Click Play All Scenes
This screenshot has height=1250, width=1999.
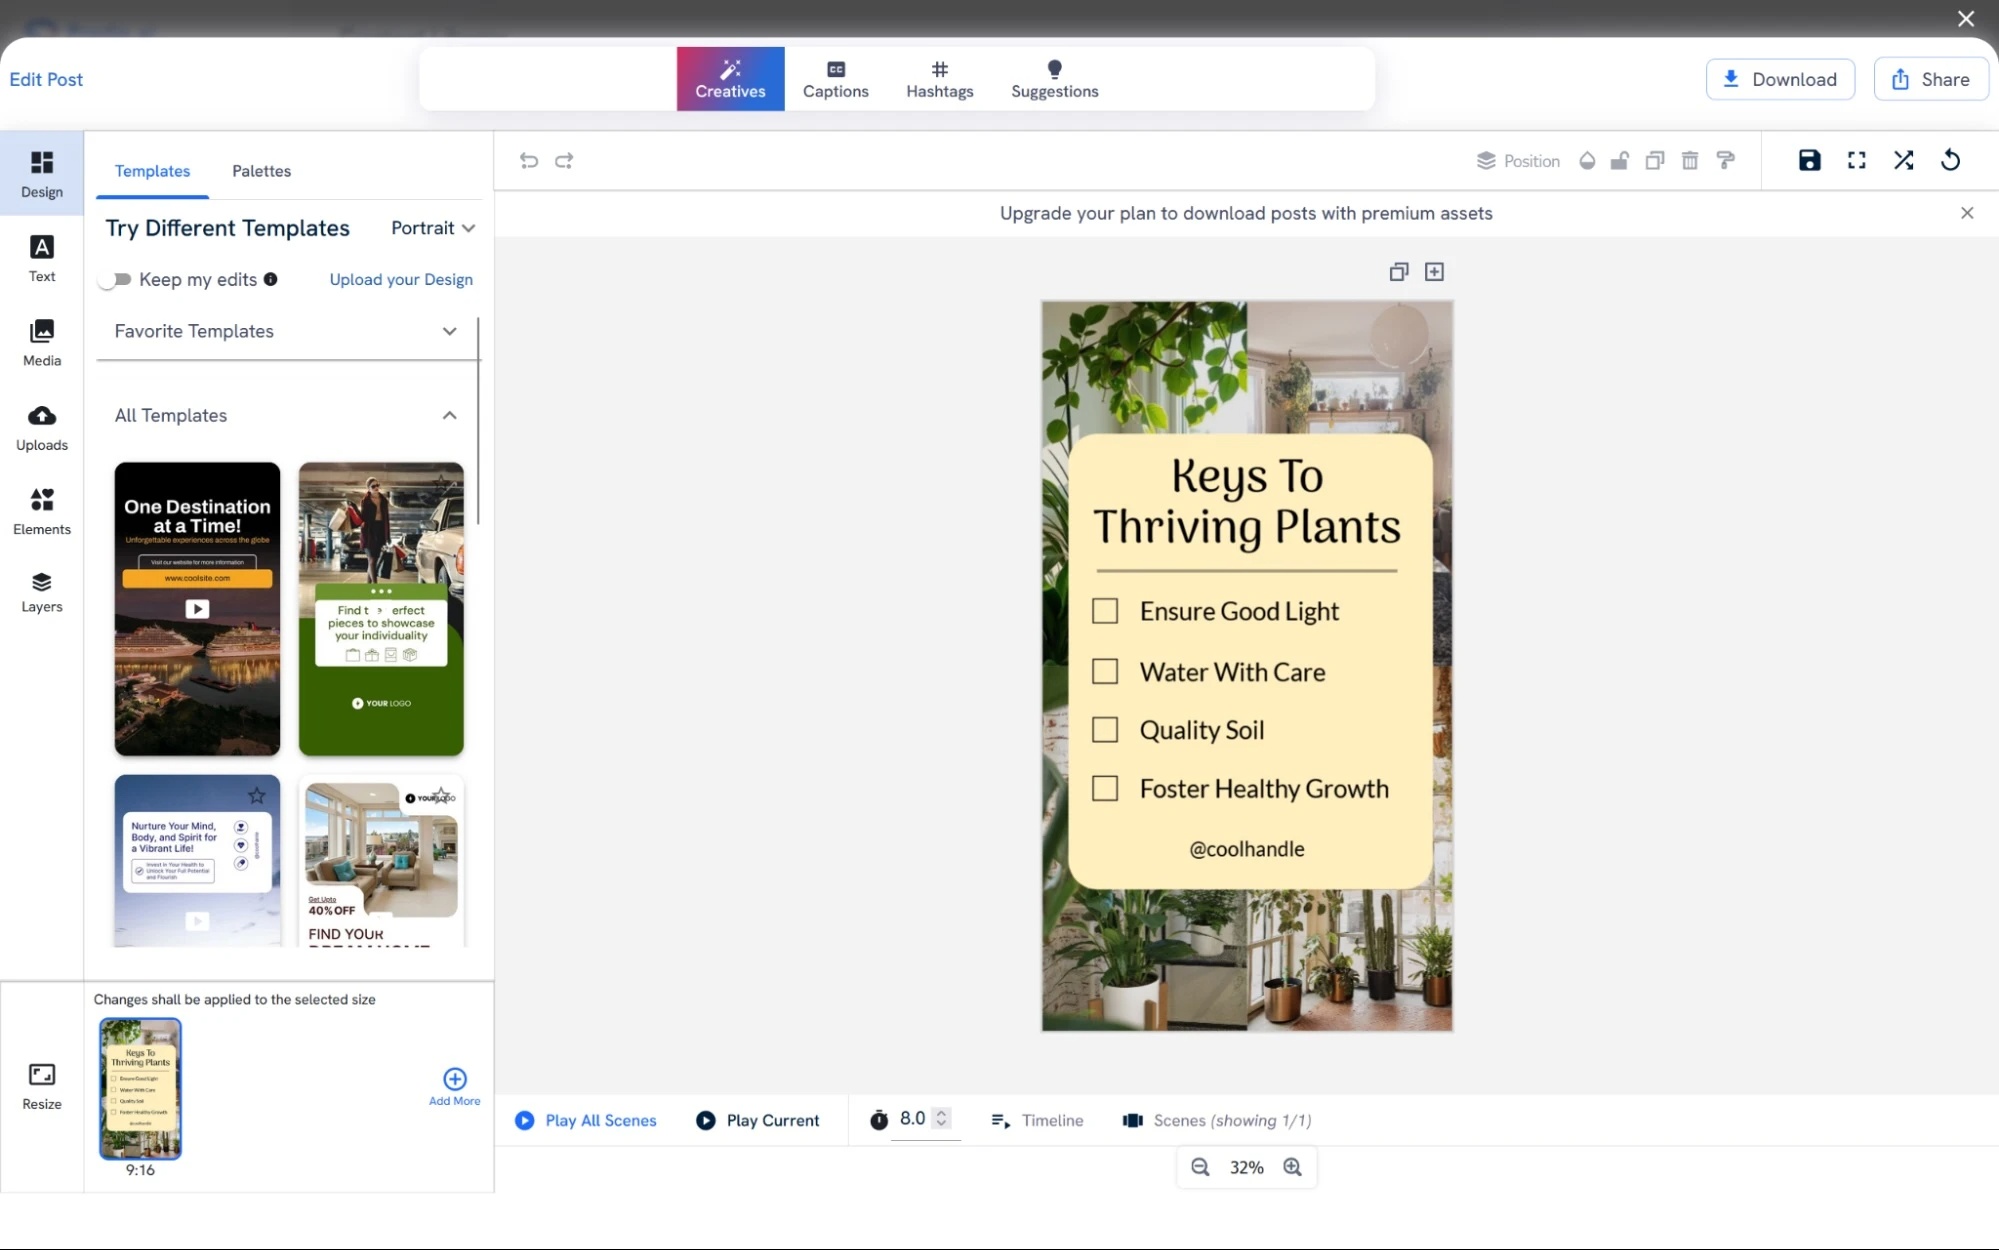(585, 1120)
